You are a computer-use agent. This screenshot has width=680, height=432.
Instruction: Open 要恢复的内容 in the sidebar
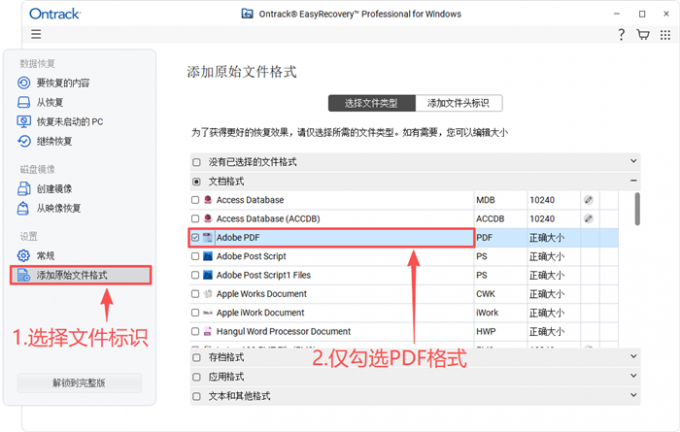pos(63,82)
